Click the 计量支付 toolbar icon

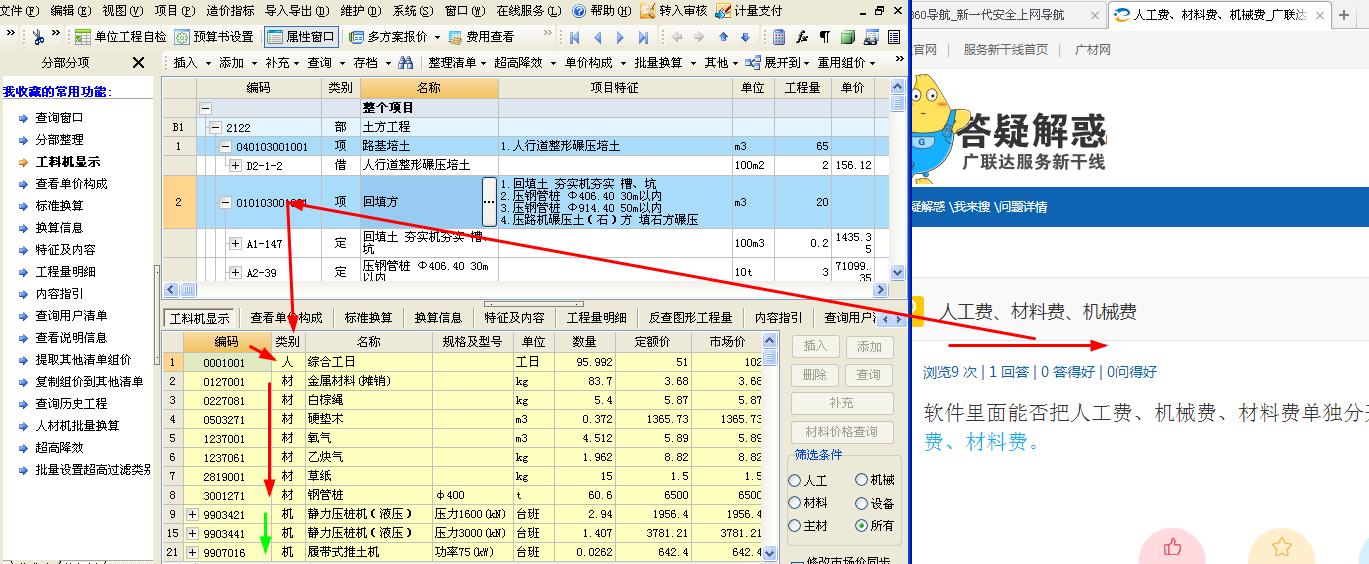tap(749, 10)
